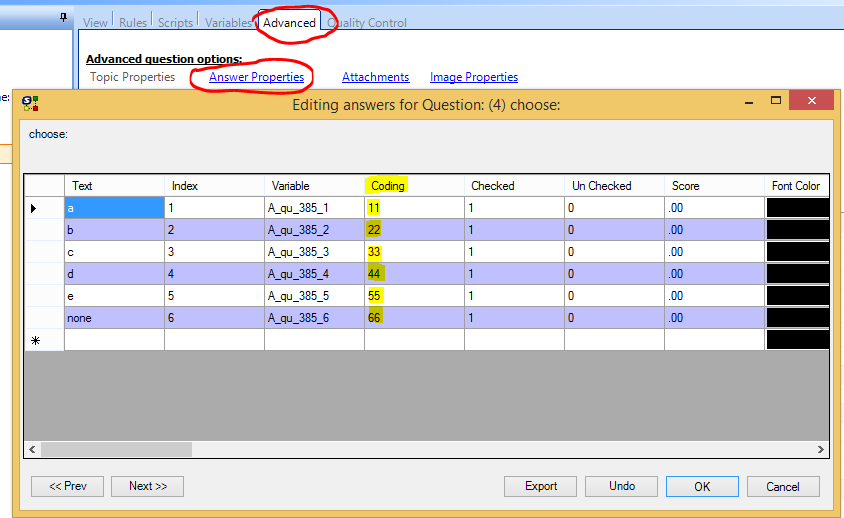Select coding cell 44
This screenshot has width=844, height=518.
(414, 274)
